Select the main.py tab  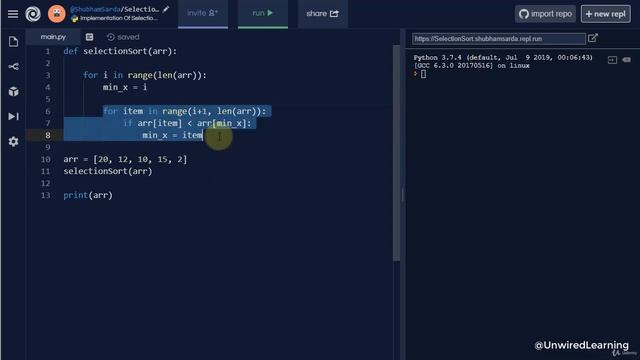(53, 37)
